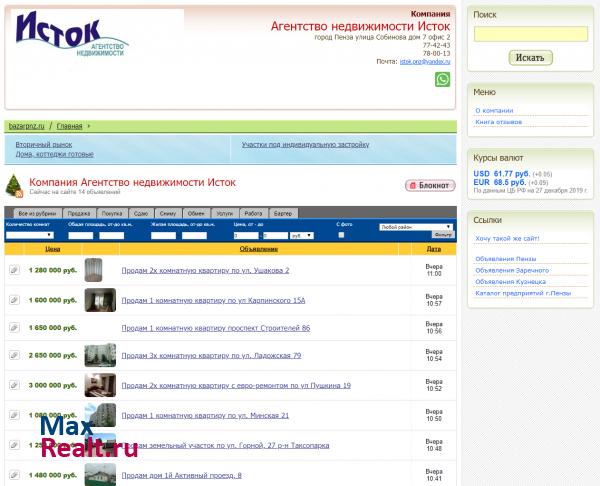This screenshot has width=600, height=486.
Task: Apply the Фильтр filter button
Action: pyautogui.click(x=443, y=235)
